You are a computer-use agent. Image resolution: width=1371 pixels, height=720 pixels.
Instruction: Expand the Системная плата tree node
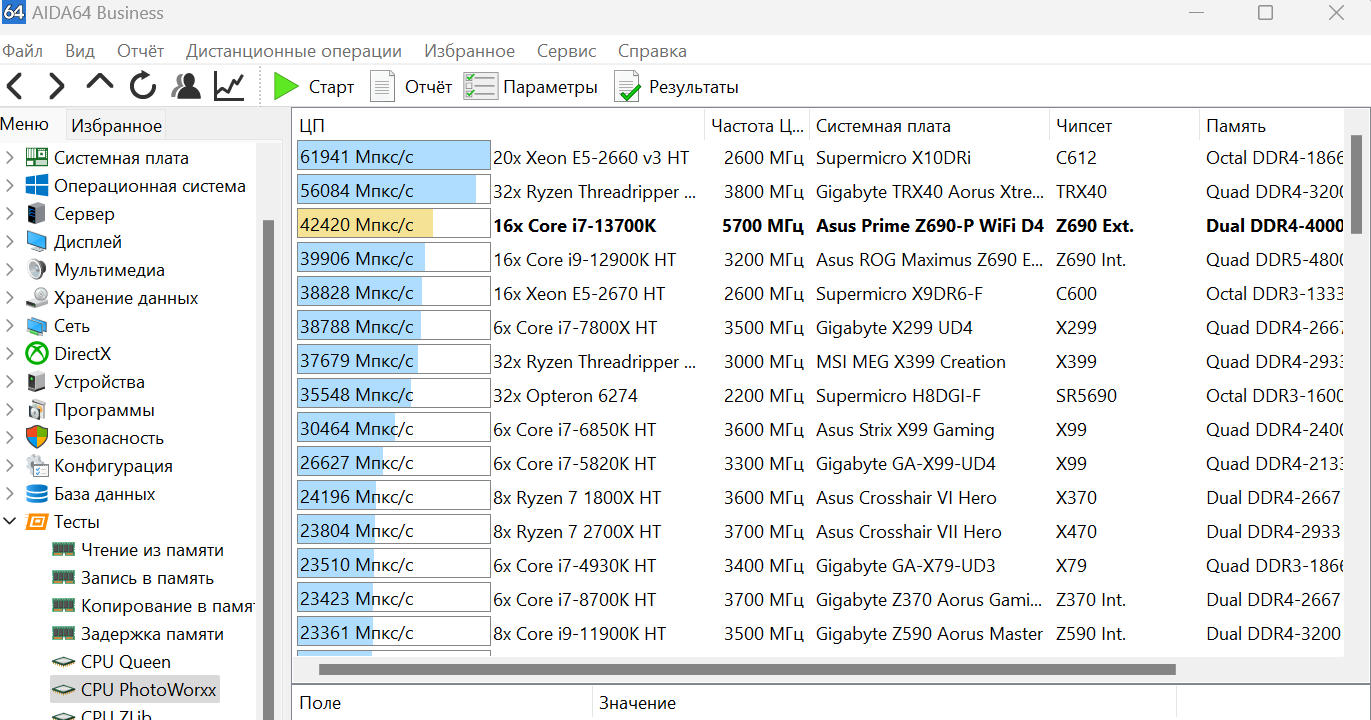10,157
